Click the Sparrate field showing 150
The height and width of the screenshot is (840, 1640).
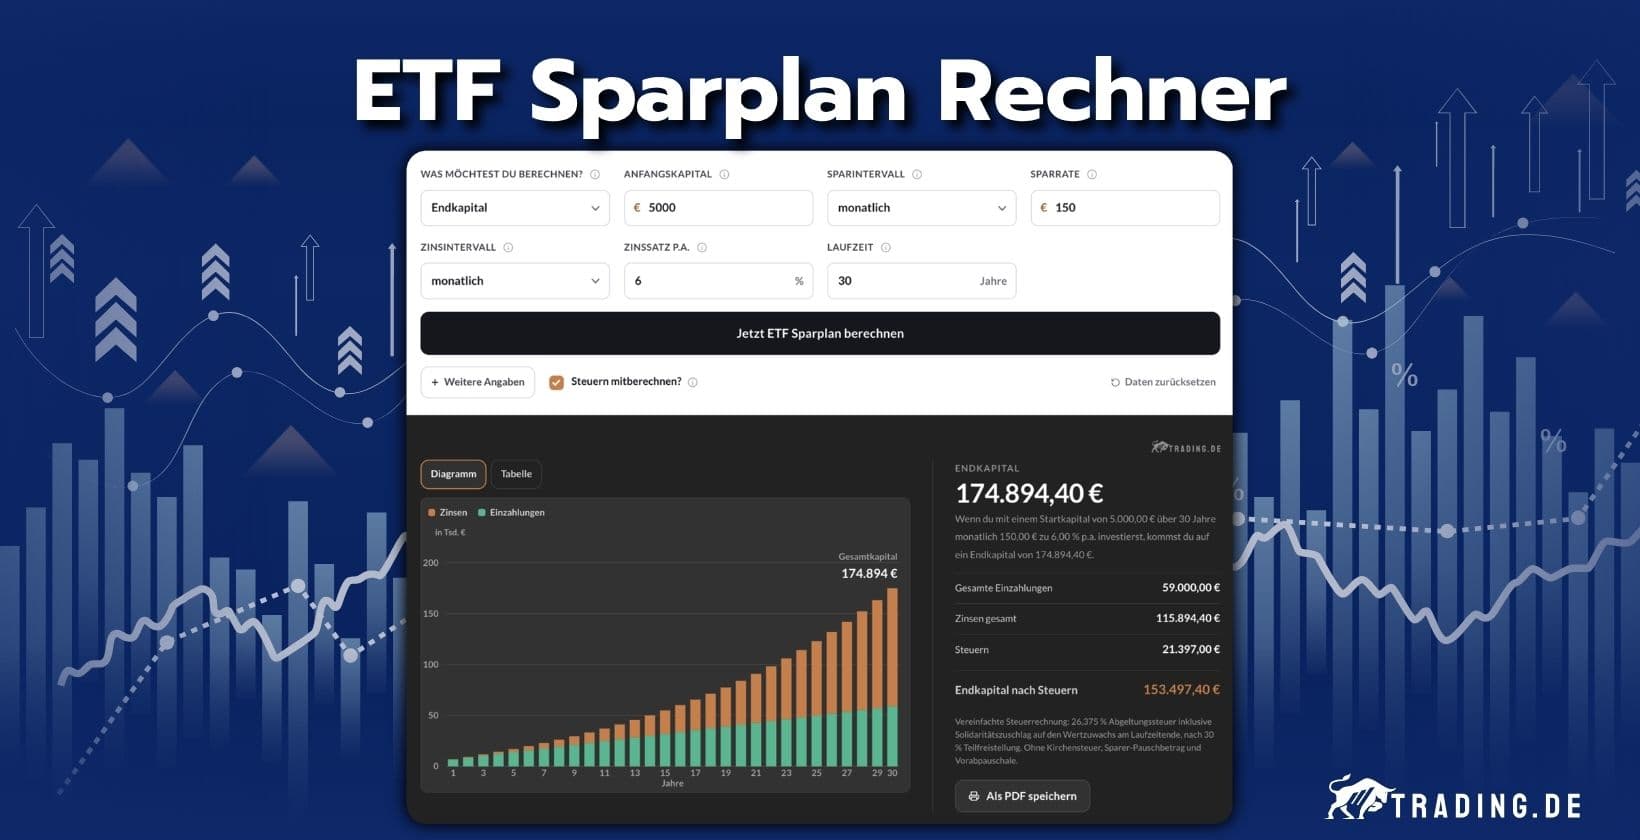tap(1125, 208)
